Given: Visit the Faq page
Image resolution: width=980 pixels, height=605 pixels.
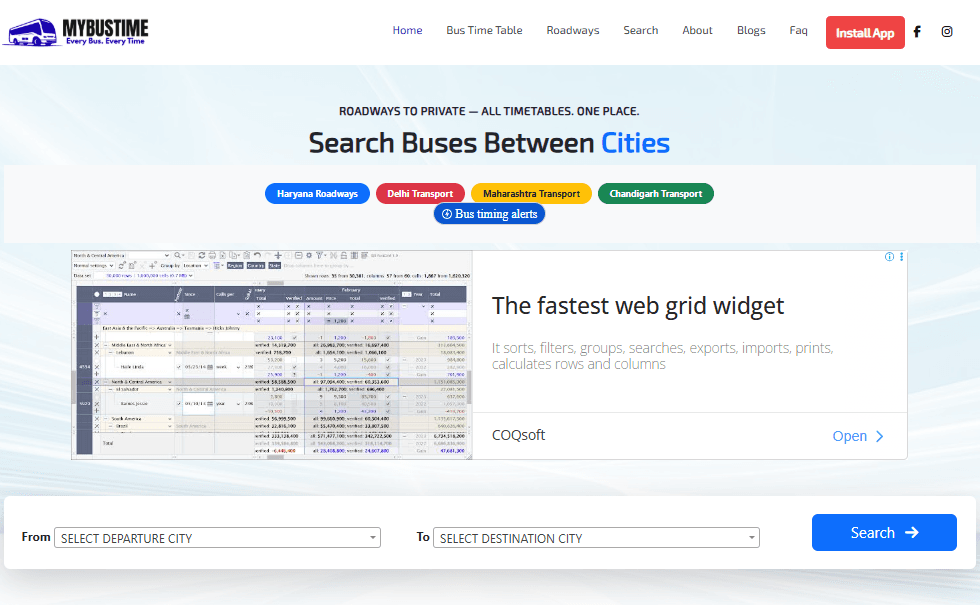Looking at the screenshot, I should 798,30.
